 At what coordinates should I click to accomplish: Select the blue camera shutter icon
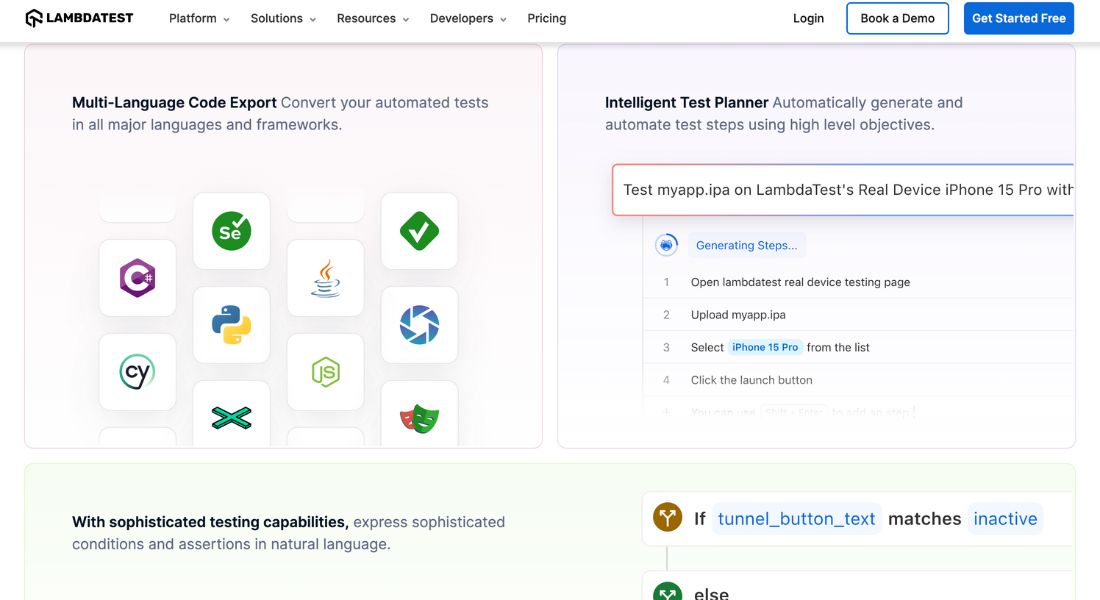tap(420, 325)
